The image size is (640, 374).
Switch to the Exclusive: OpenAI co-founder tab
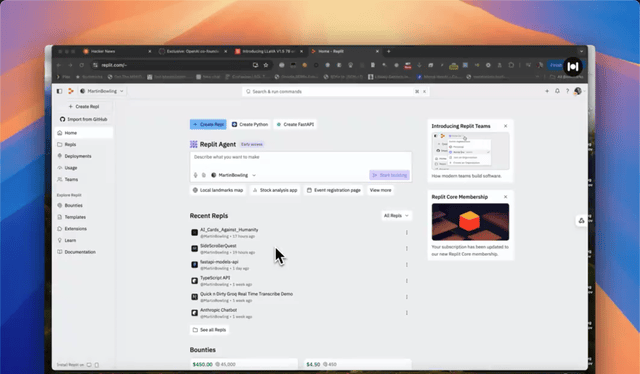[x=193, y=51]
